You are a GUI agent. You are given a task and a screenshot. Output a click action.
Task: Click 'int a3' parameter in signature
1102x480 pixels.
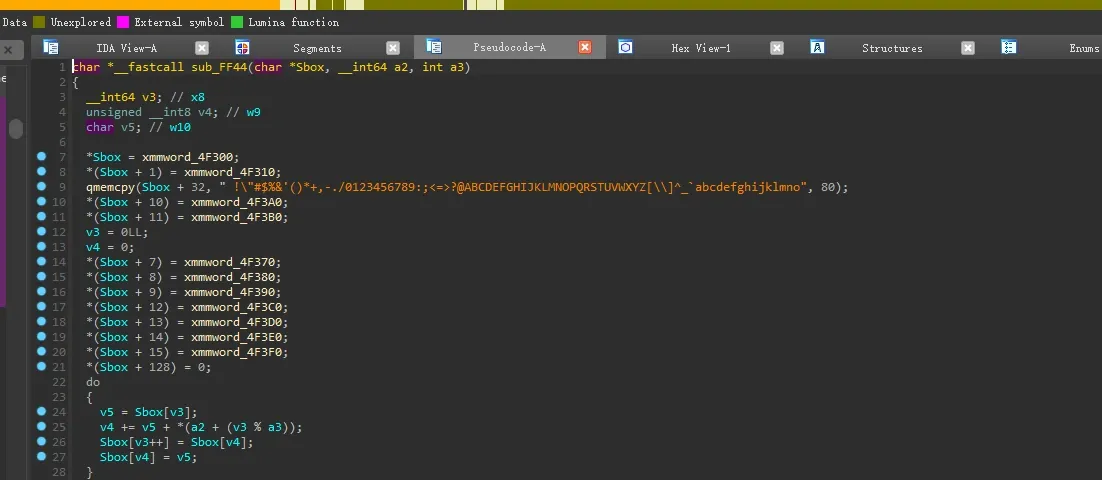coord(443,67)
